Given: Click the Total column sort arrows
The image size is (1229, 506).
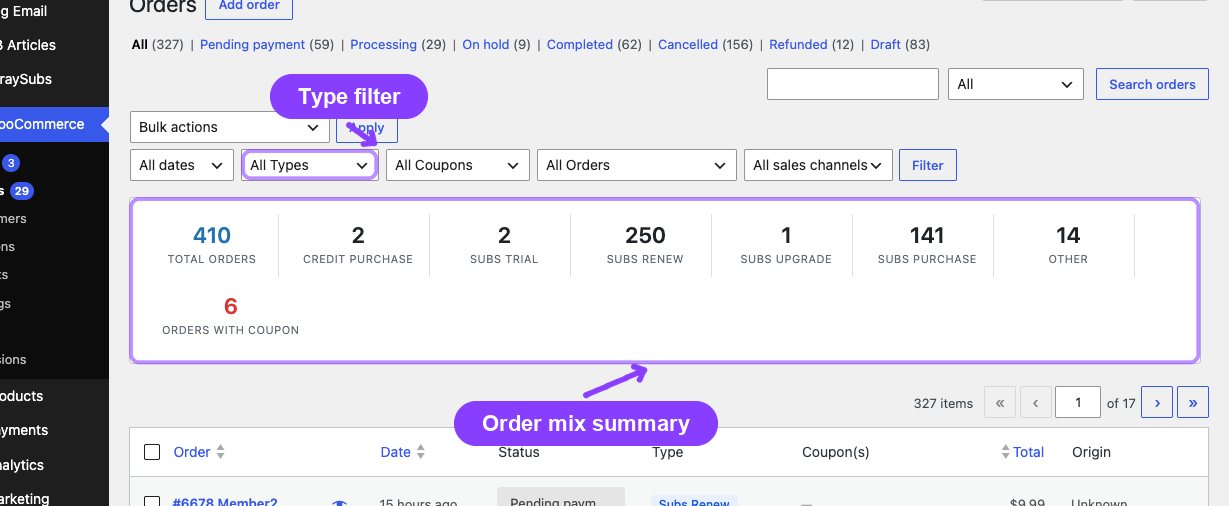Looking at the screenshot, I should click(x=1007, y=452).
